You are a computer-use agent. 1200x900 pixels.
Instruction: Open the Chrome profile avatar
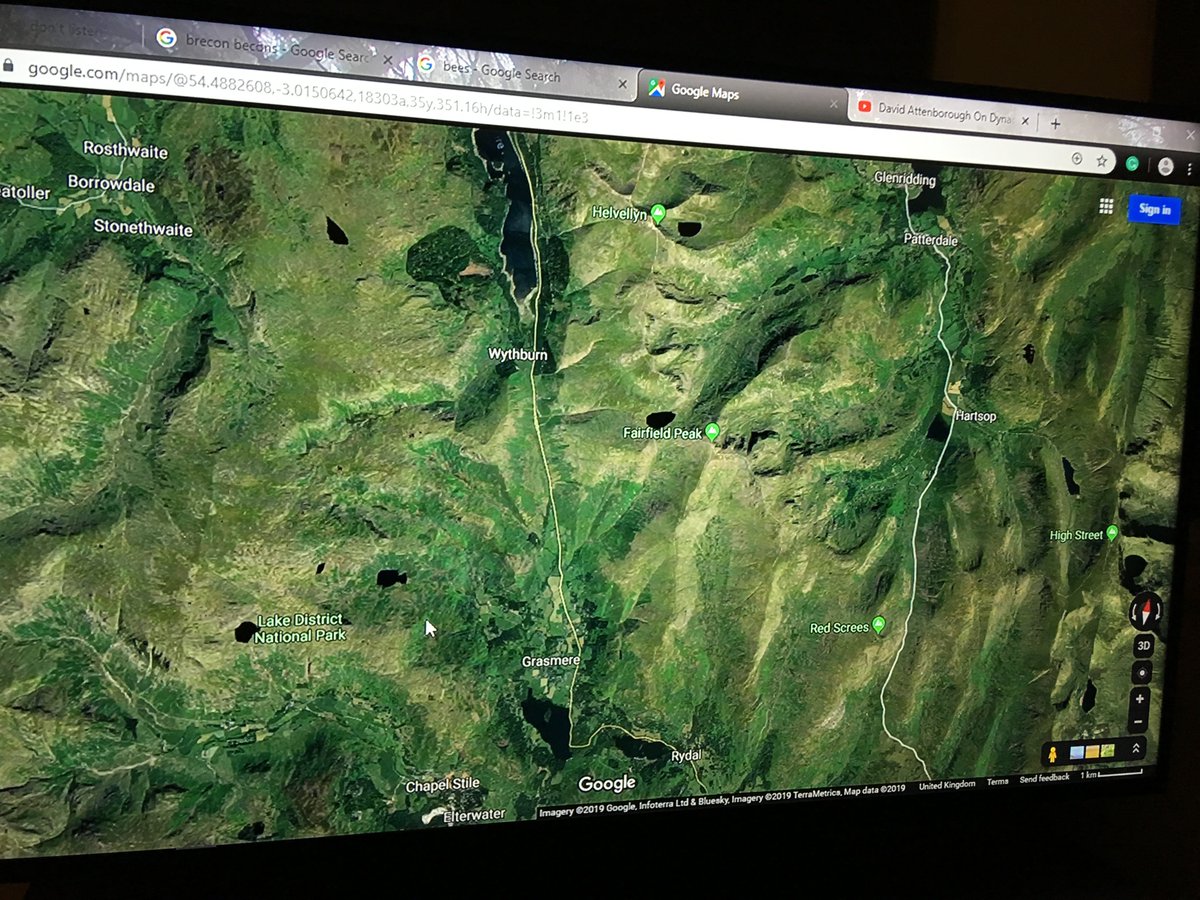click(x=1165, y=166)
